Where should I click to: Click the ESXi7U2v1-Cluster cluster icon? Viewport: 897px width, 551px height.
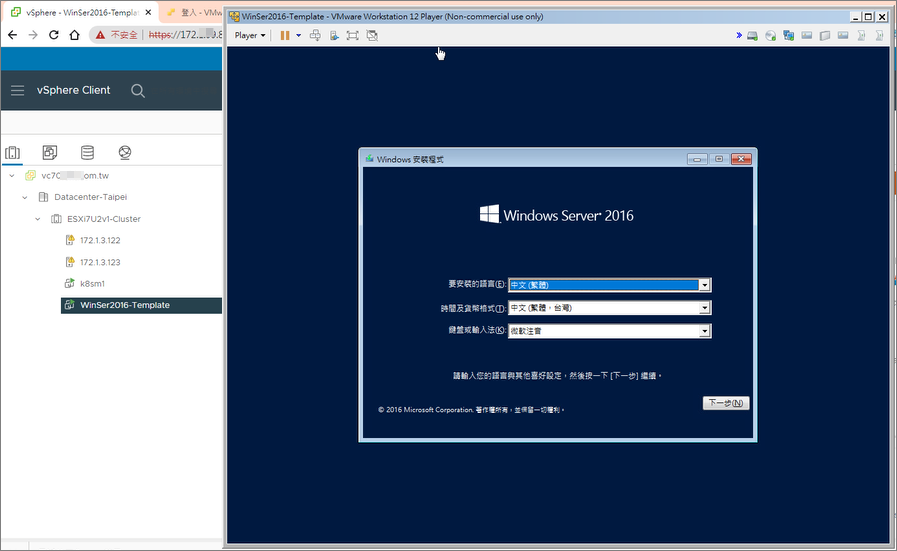coord(56,219)
